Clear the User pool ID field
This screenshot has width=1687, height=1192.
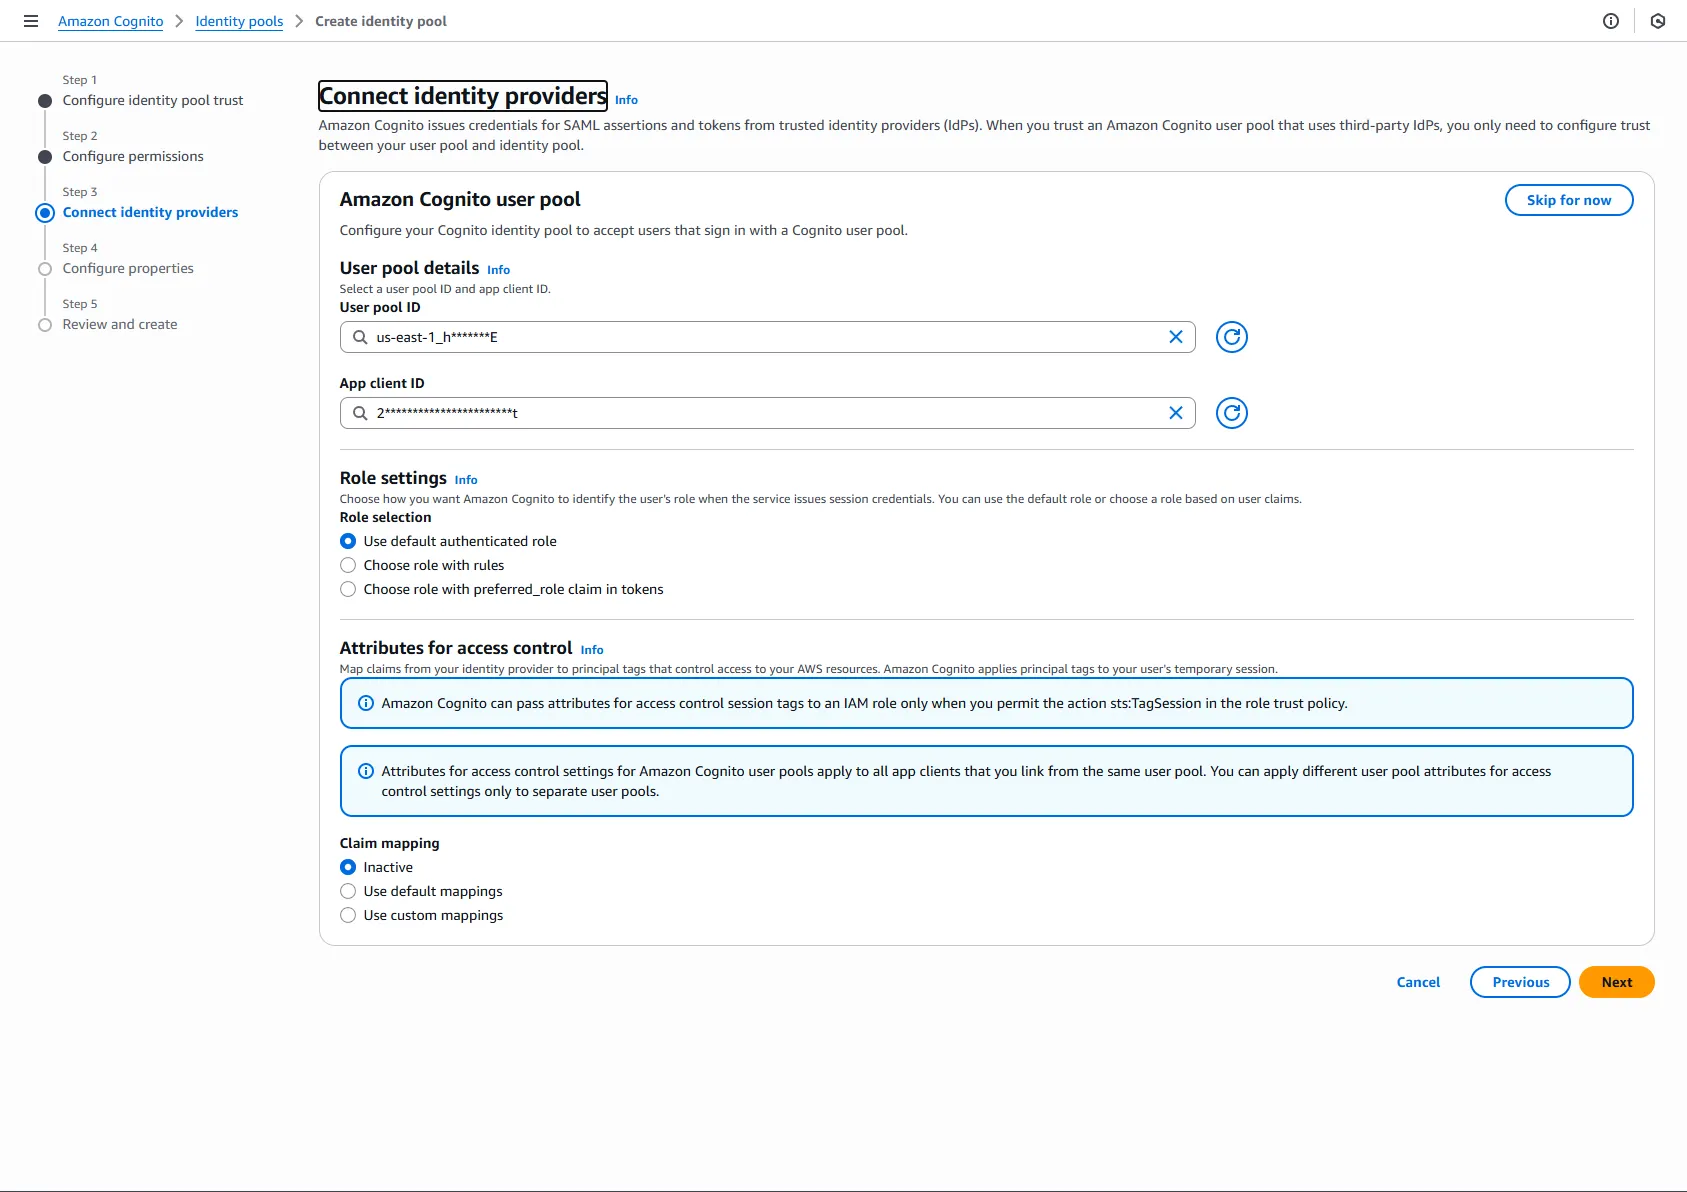pyautogui.click(x=1176, y=337)
